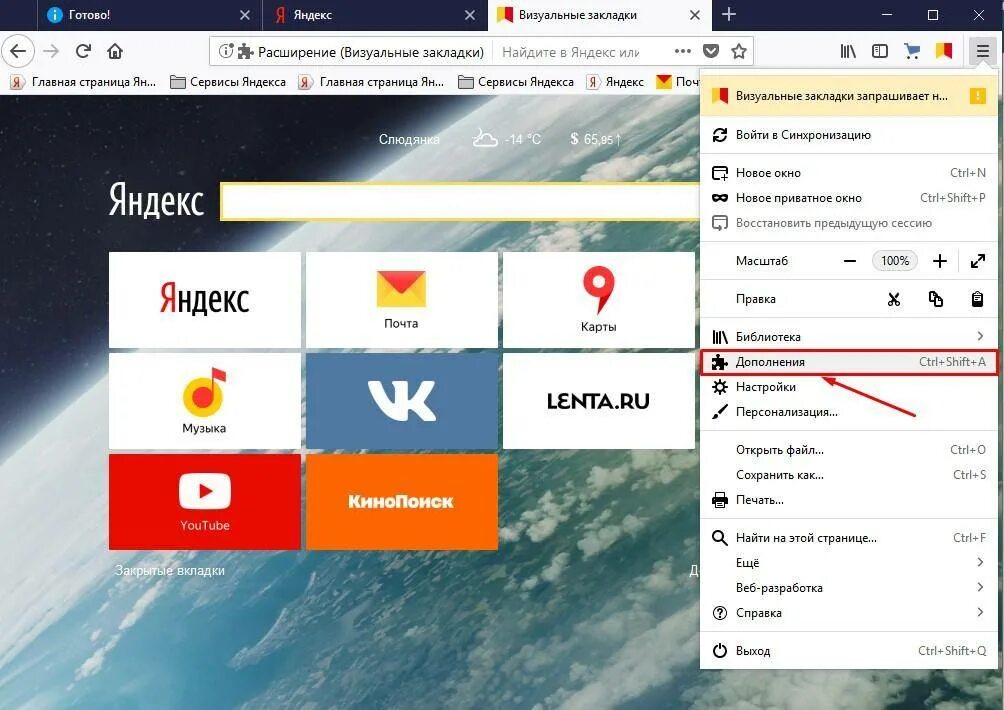The height and width of the screenshot is (710, 1004).
Task: Open the Музыка bookmark tile
Action: point(205,401)
